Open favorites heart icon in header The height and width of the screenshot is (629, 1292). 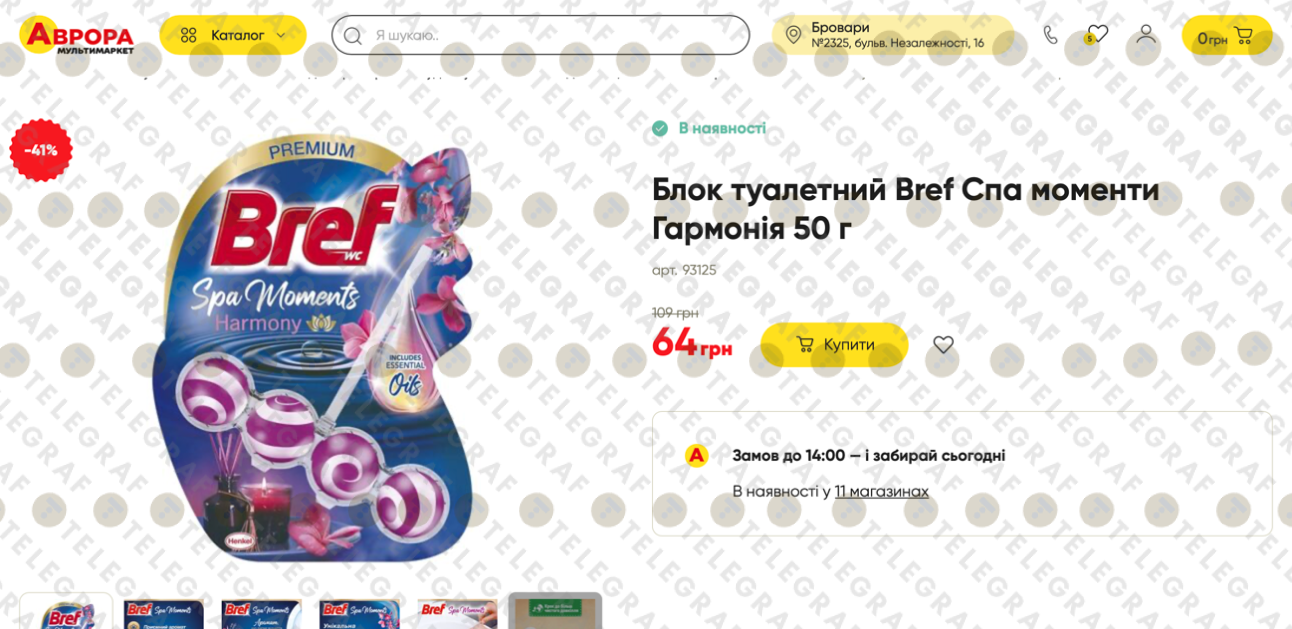pyautogui.click(x=1097, y=35)
